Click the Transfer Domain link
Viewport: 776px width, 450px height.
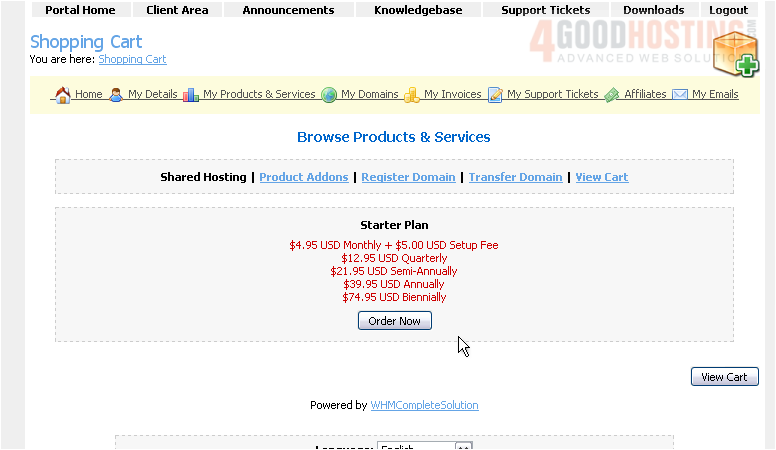[515, 177]
